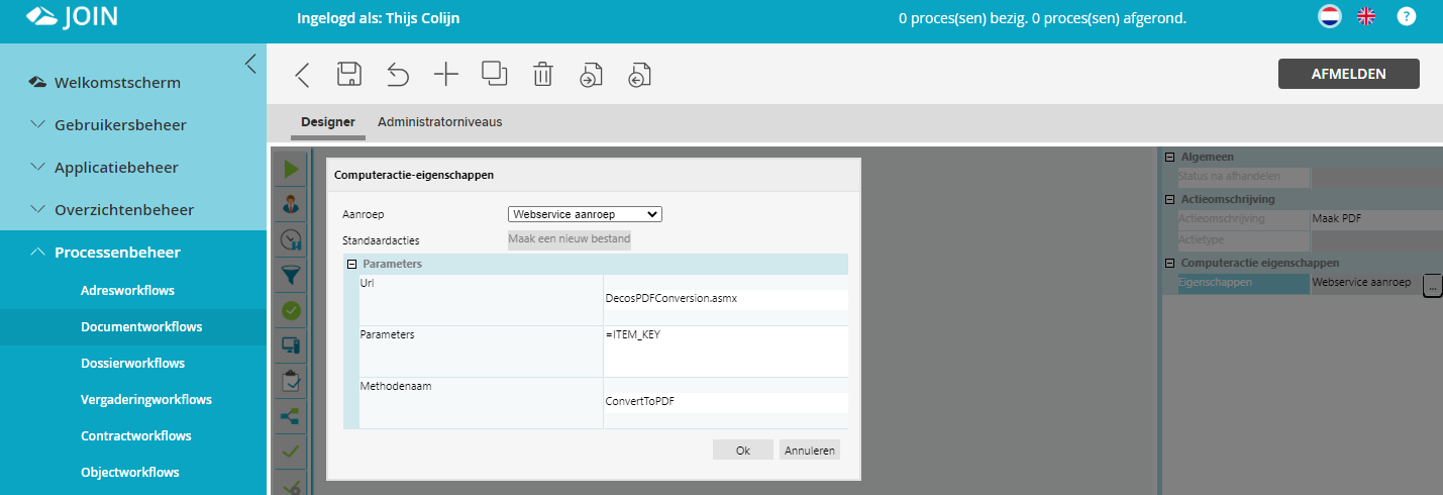Click the plus Add new icon

coord(445,75)
